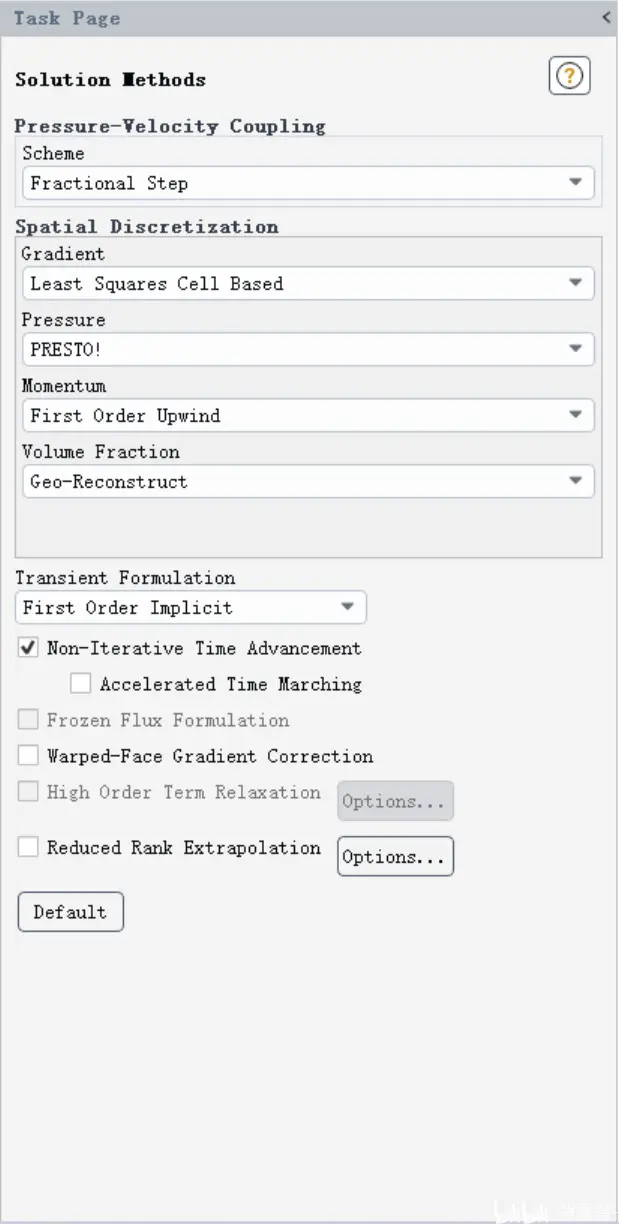Screen dimensions: 619x1224
Task: Uncheck Non-Iterative Time Advancement
Action: 28,648
